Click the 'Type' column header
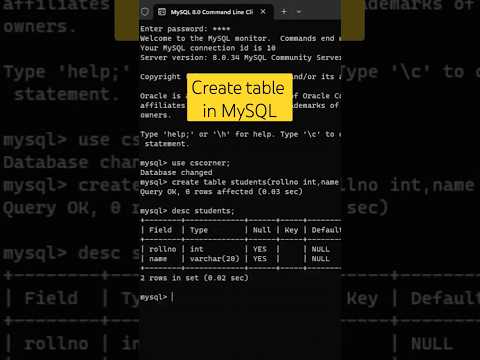Image resolution: width=480 pixels, height=360 pixels. (199, 230)
